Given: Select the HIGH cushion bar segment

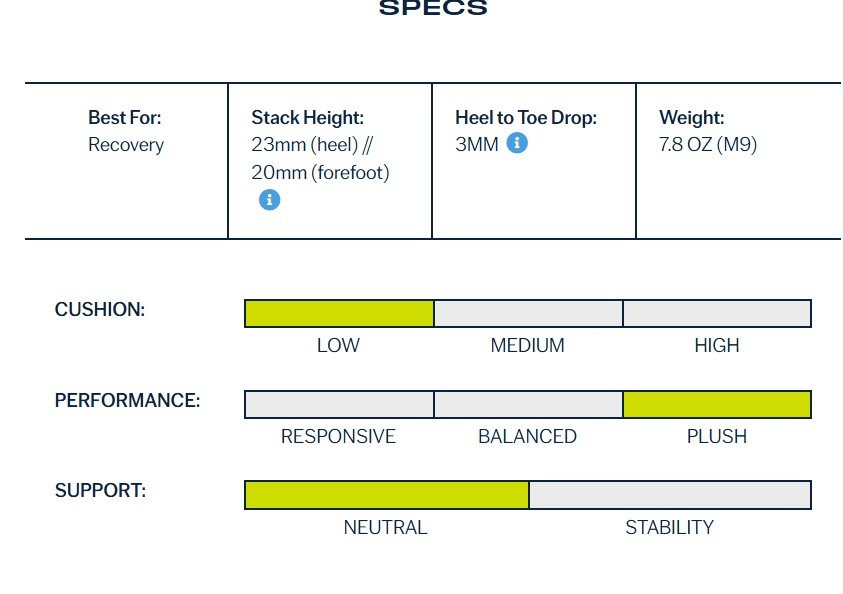Looking at the screenshot, I should click(x=717, y=313).
